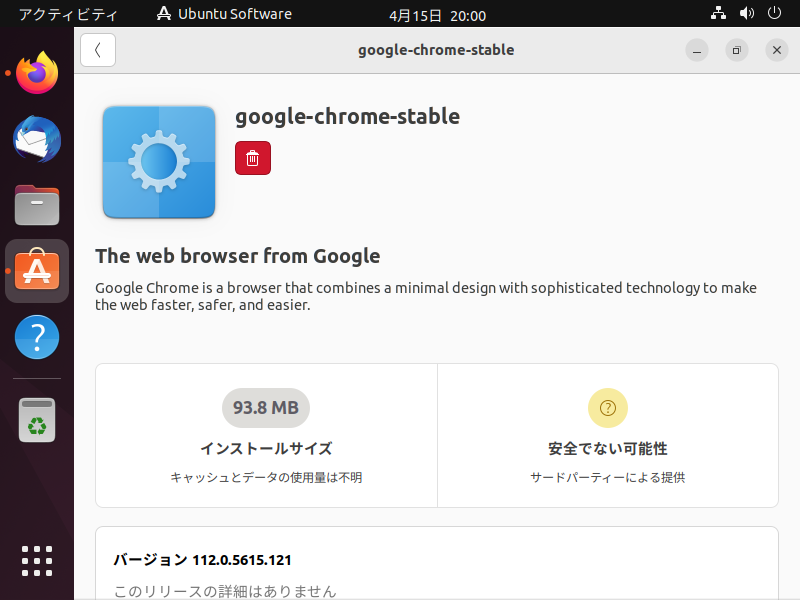Screen dimensions: 800x600
Task: Click the google-chrome-stable window title
Action: (x=436, y=50)
